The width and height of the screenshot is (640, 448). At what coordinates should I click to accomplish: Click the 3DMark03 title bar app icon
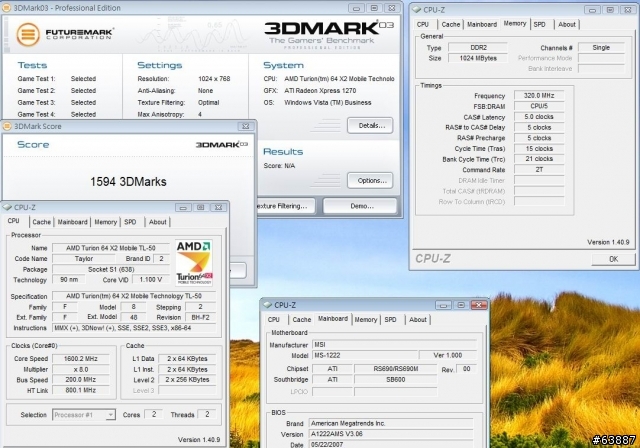click(x=6, y=7)
